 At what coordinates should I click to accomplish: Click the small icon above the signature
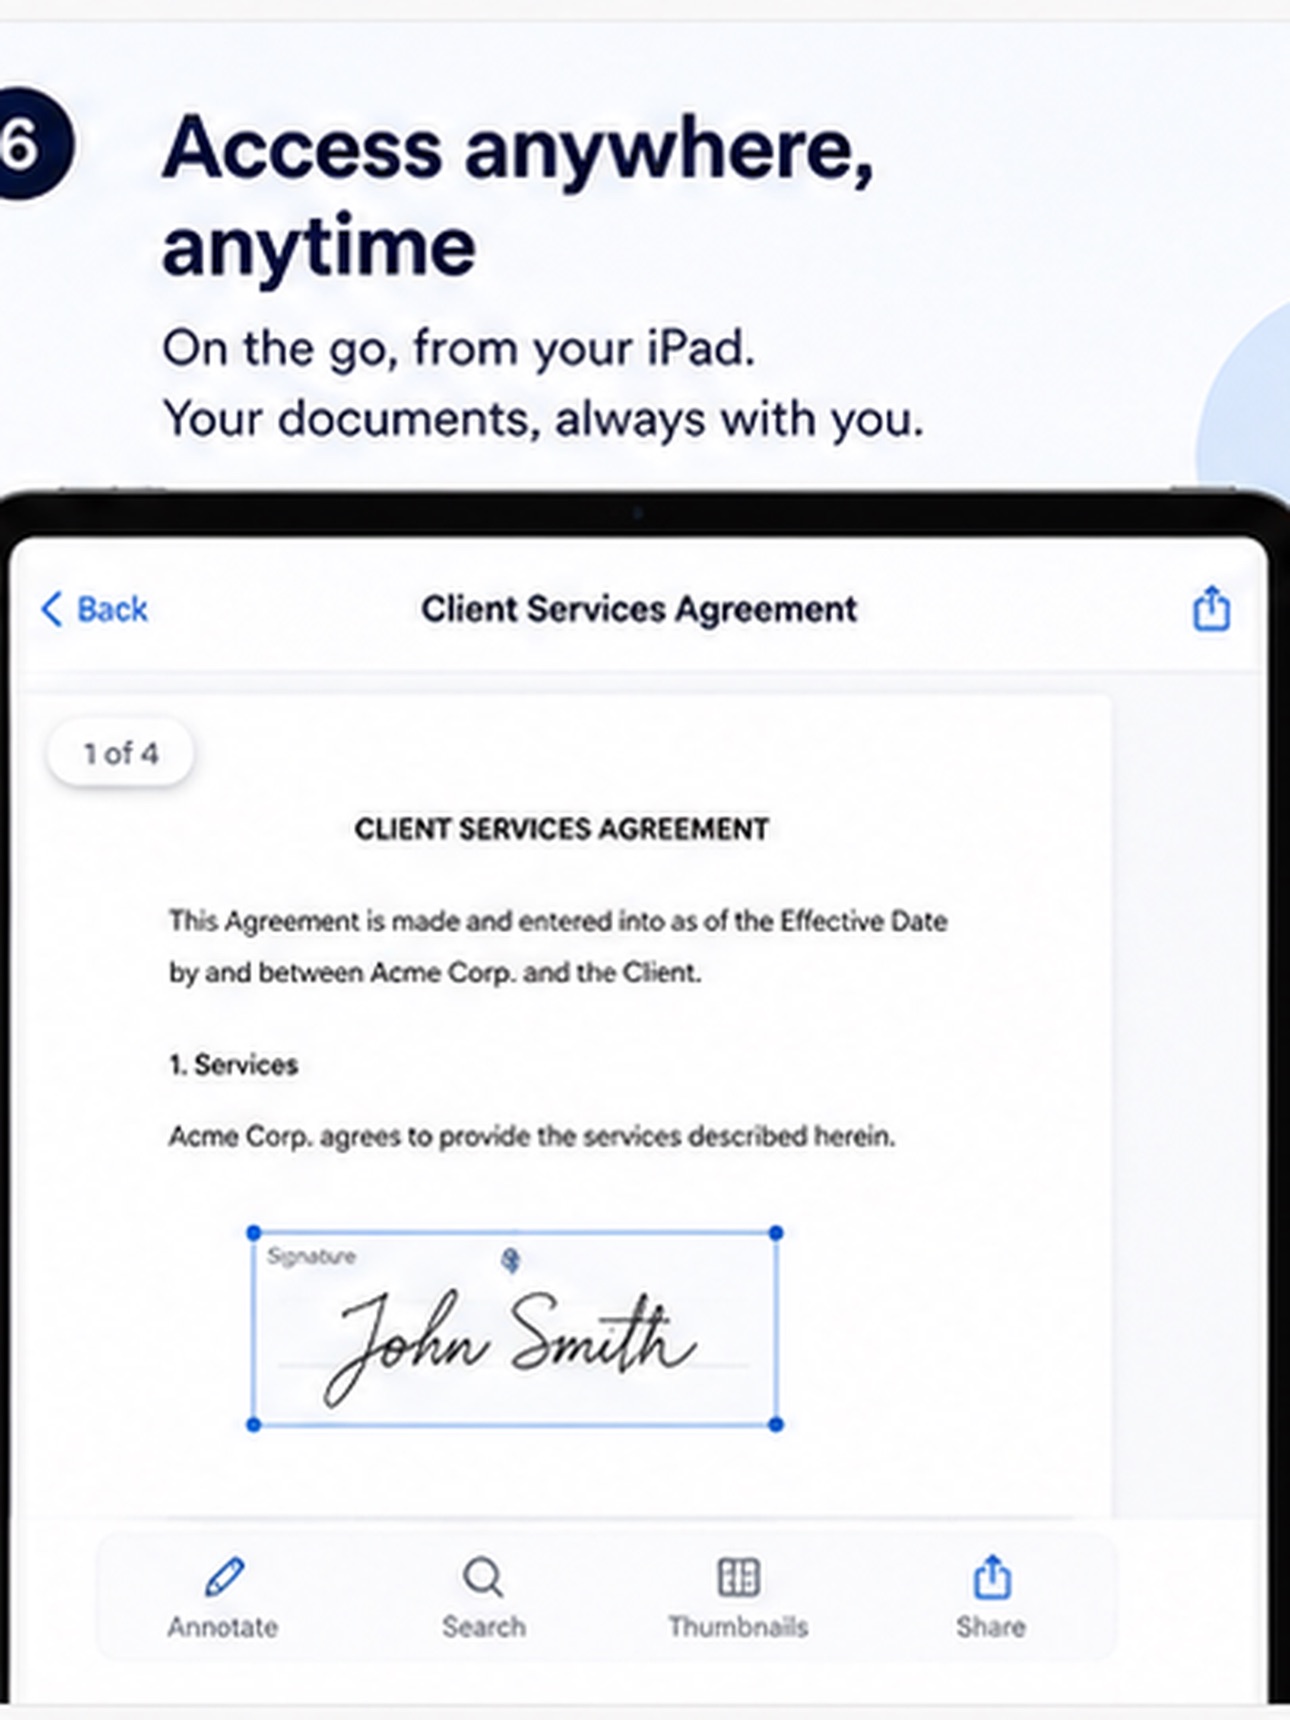511,1260
